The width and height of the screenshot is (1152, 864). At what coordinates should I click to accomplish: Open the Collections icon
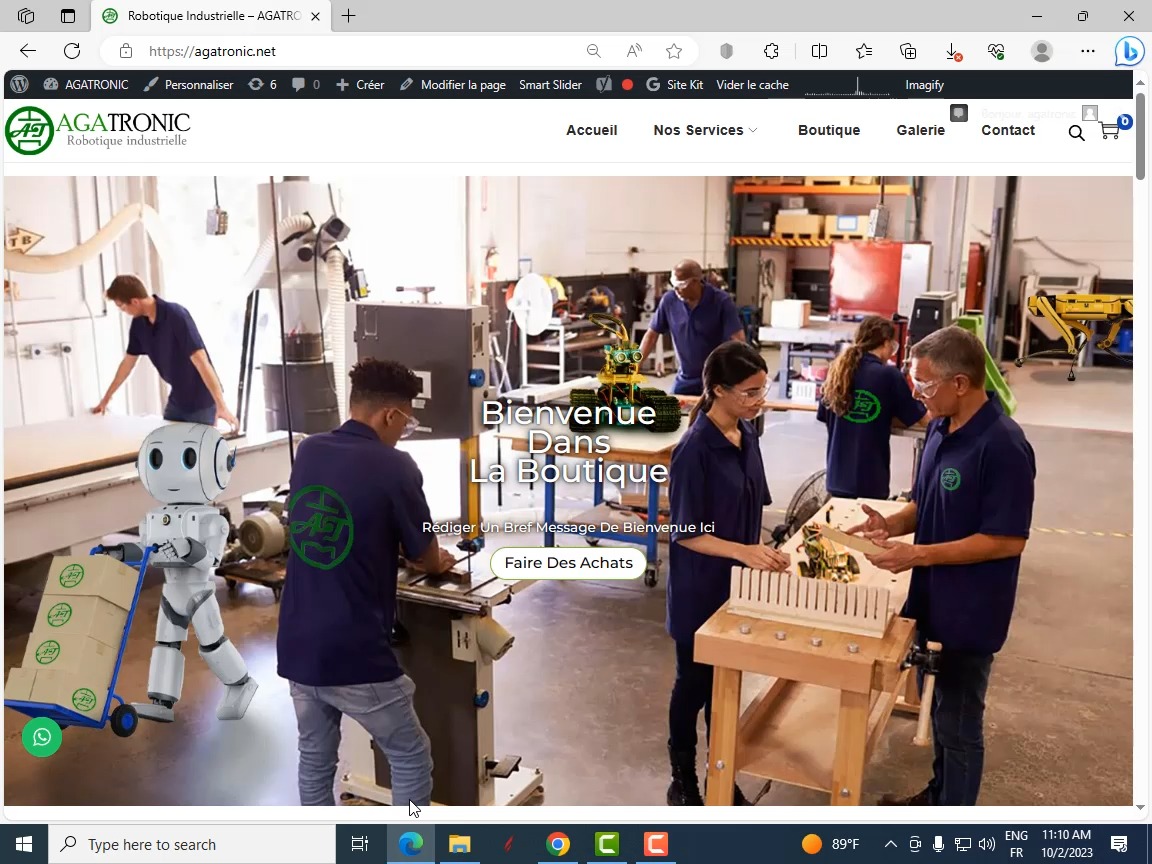(908, 51)
